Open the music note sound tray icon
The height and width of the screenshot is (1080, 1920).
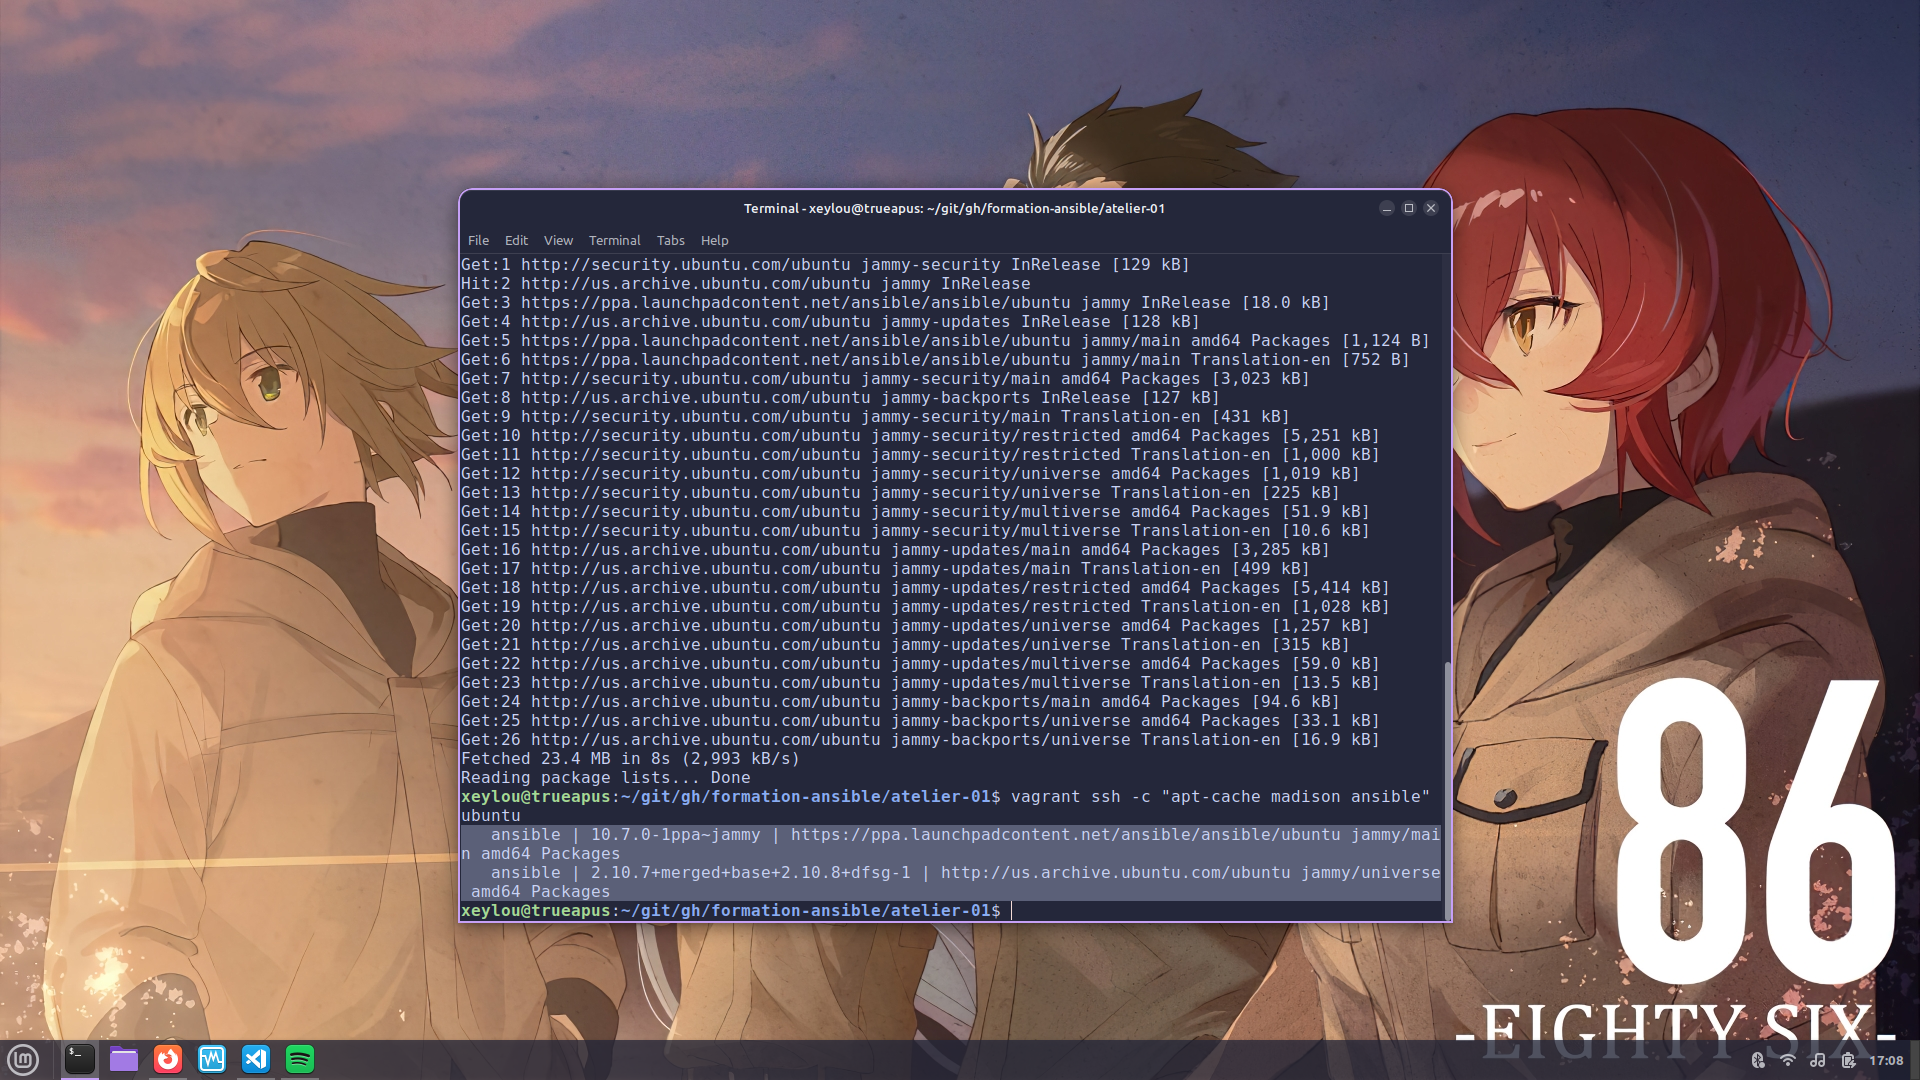[1818, 1060]
